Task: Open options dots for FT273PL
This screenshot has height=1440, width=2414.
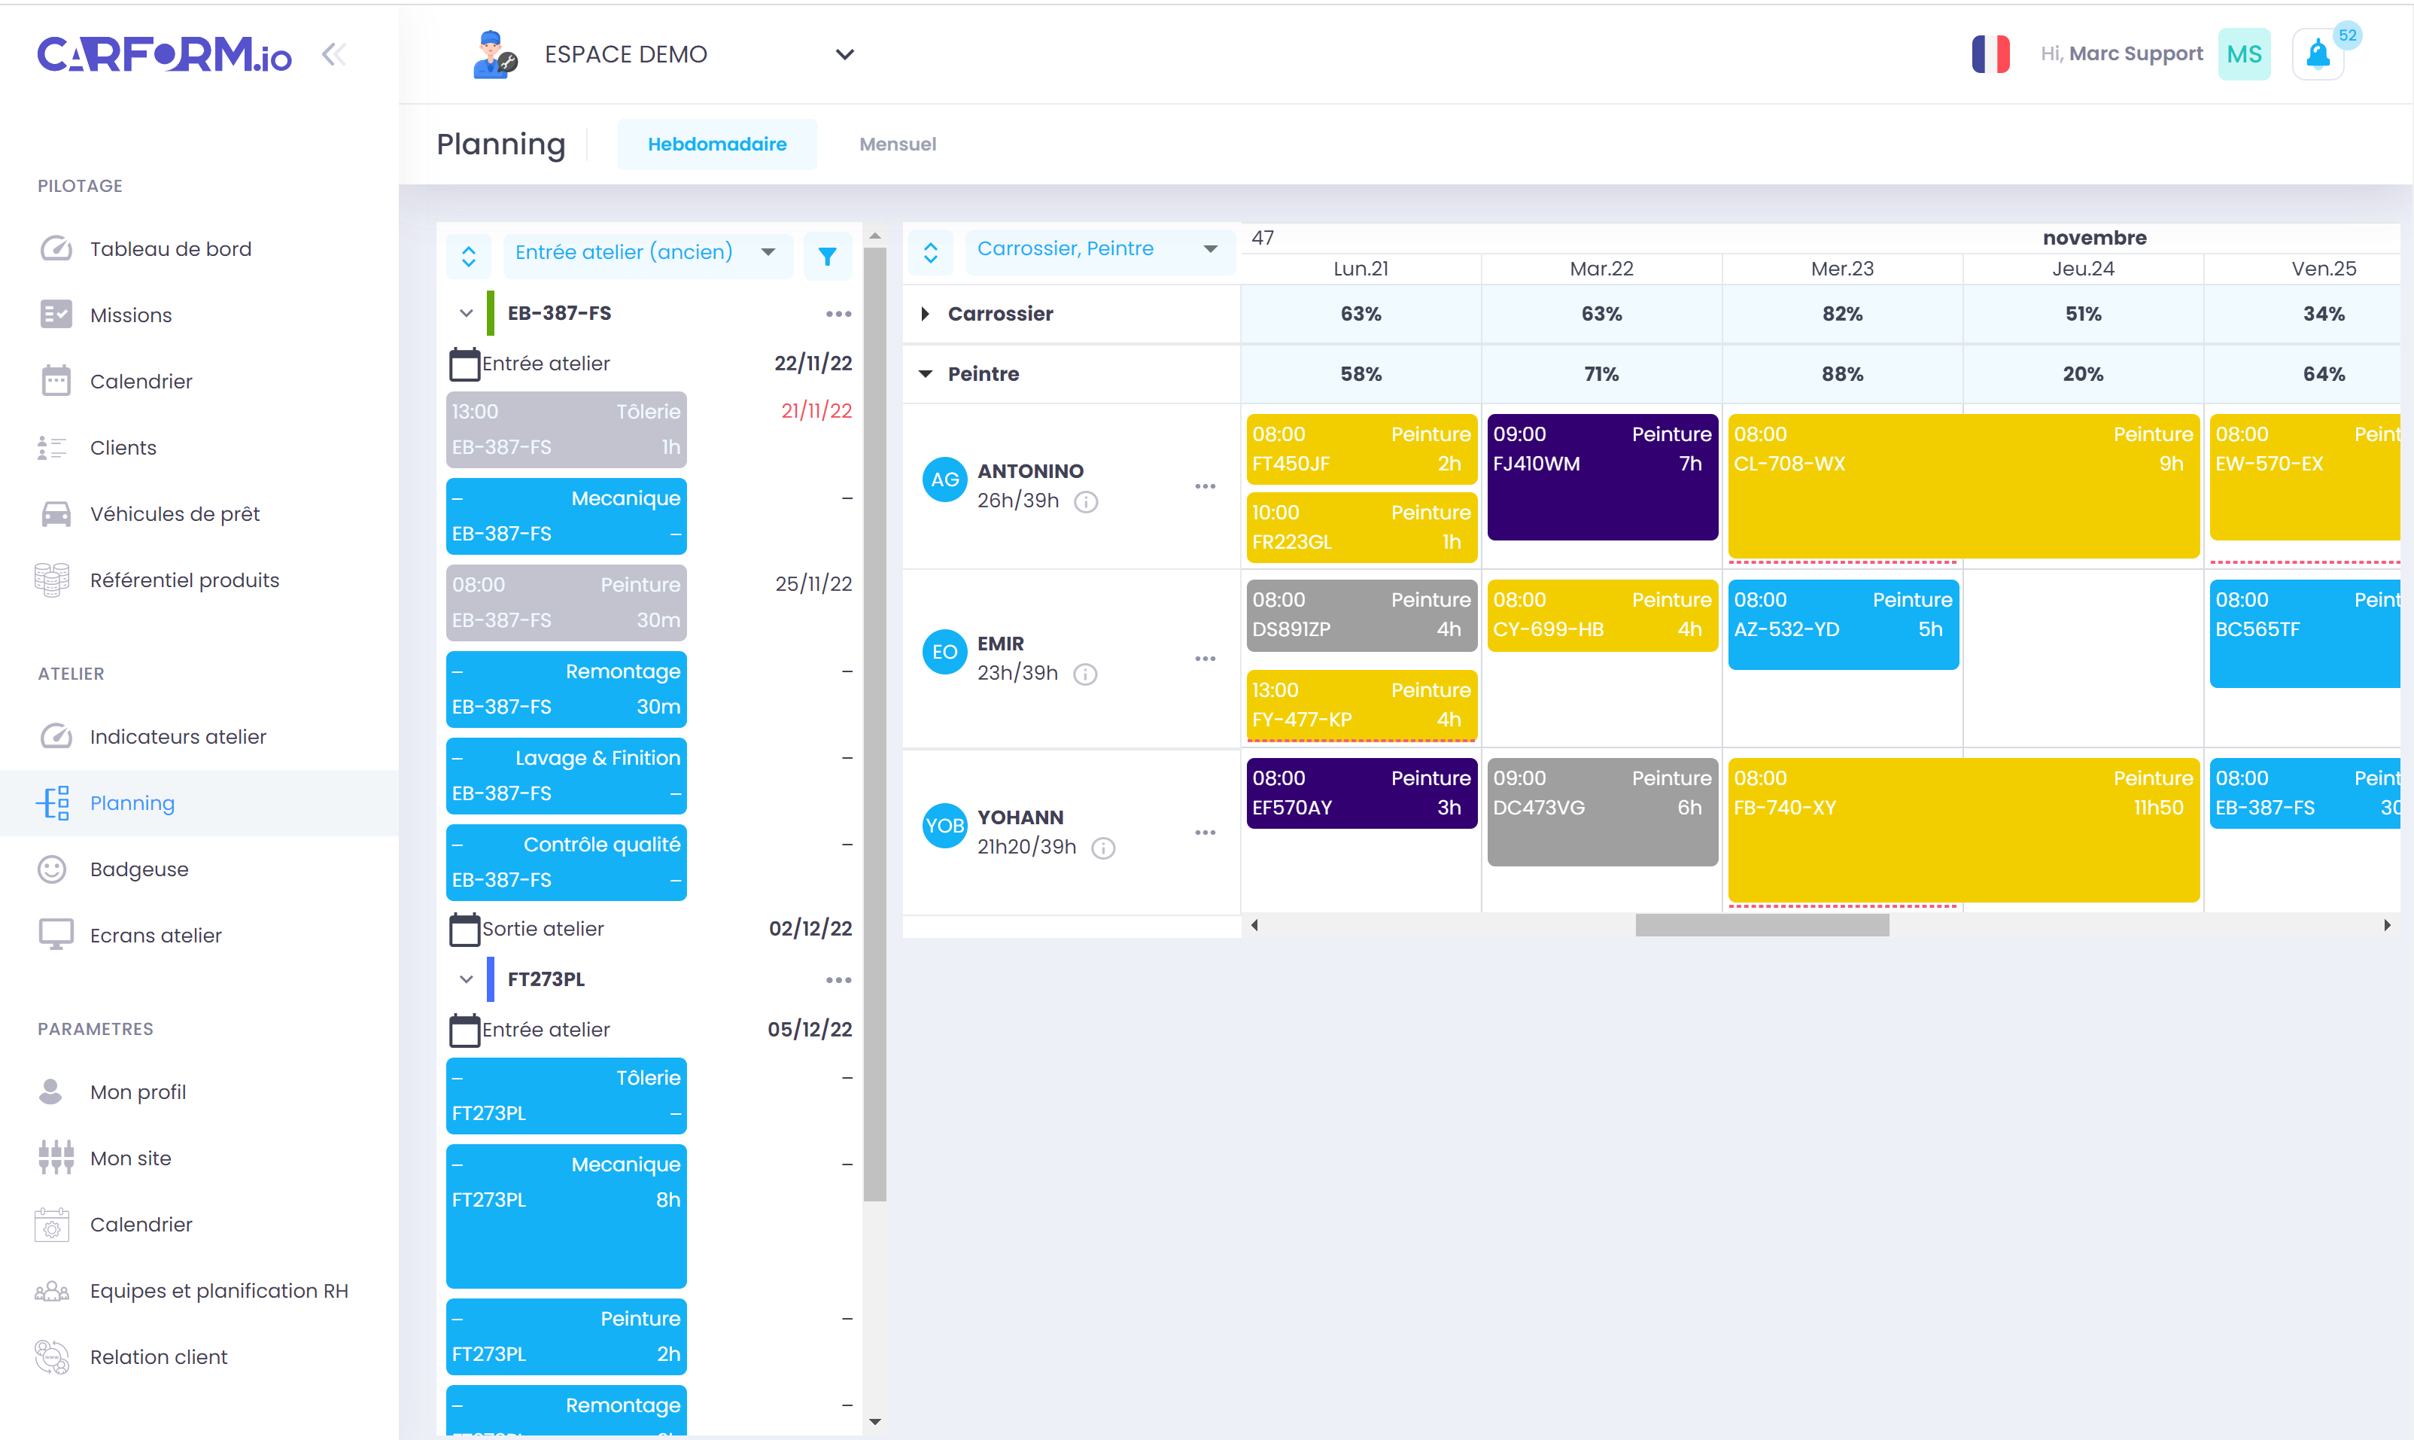Action: click(x=838, y=980)
